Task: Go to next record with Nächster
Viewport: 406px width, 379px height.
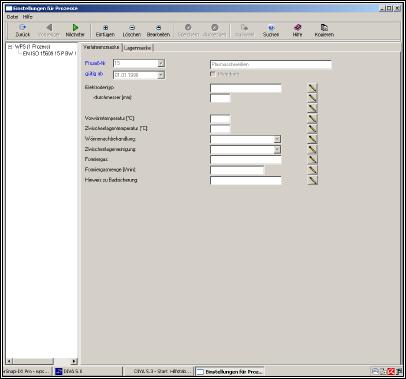Action: click(75, 30)
